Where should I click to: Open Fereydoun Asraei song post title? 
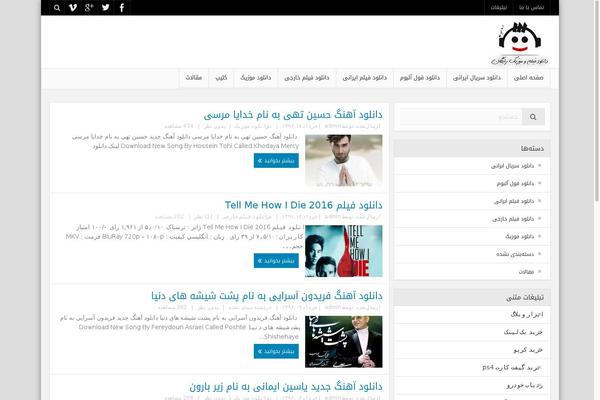tap(267, 296)
